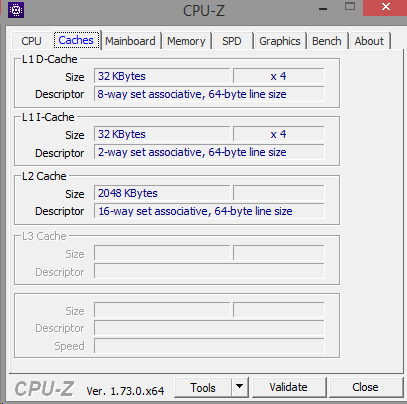Open the Graphics tab
The width and height of the screenshot is (407, 404).
tap(280, 41)
